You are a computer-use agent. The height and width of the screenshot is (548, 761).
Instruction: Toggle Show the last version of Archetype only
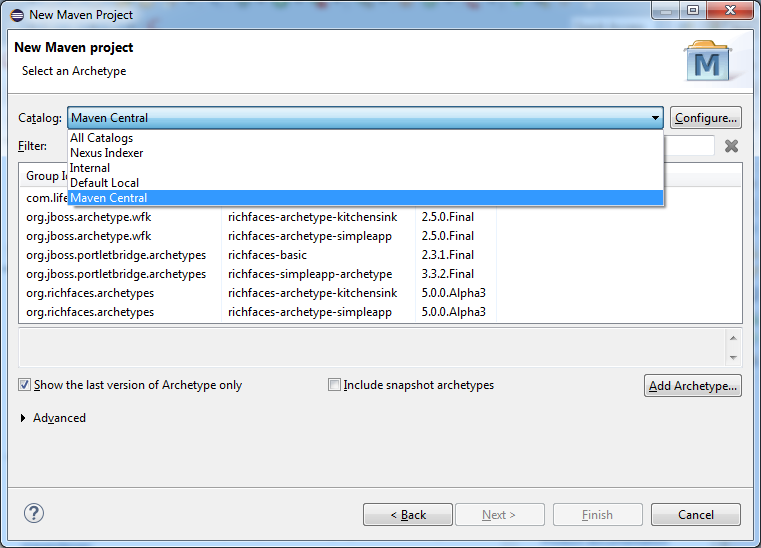24,385
